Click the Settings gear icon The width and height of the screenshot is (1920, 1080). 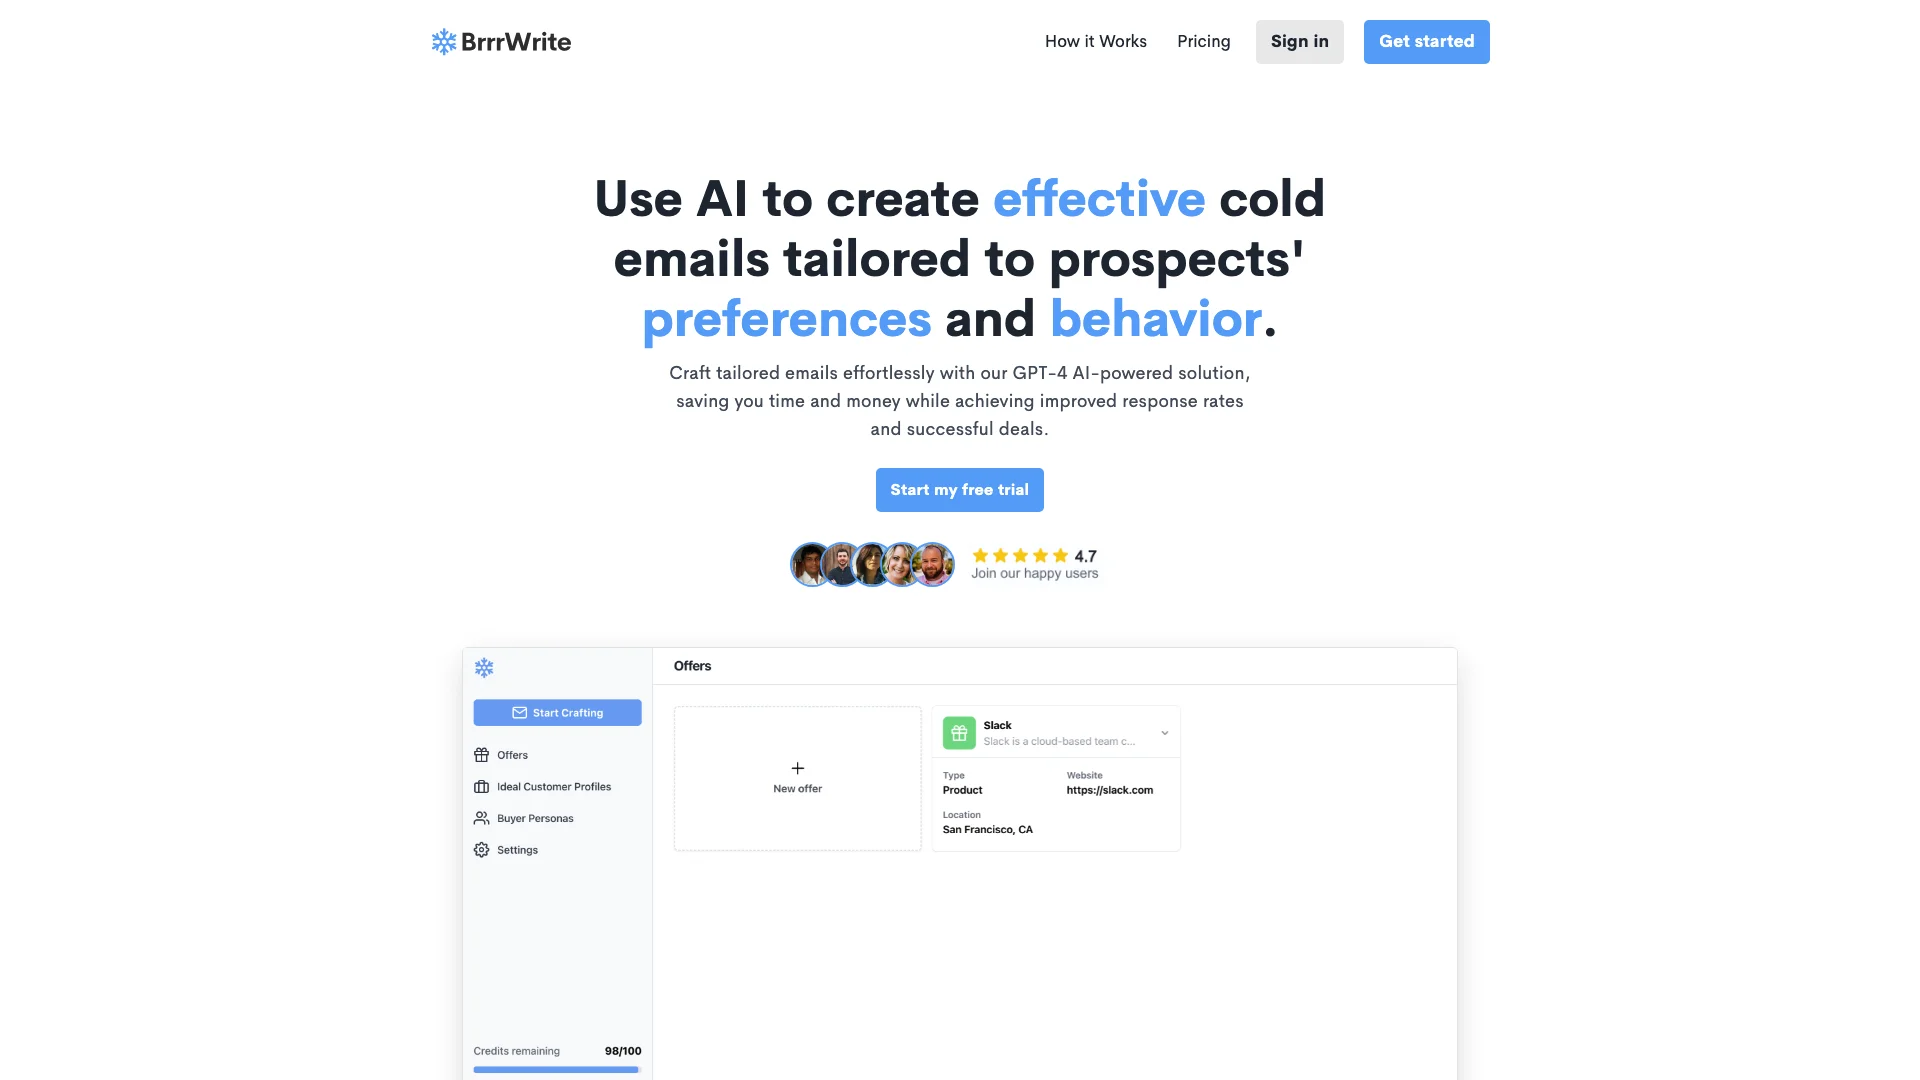point(481,849)
